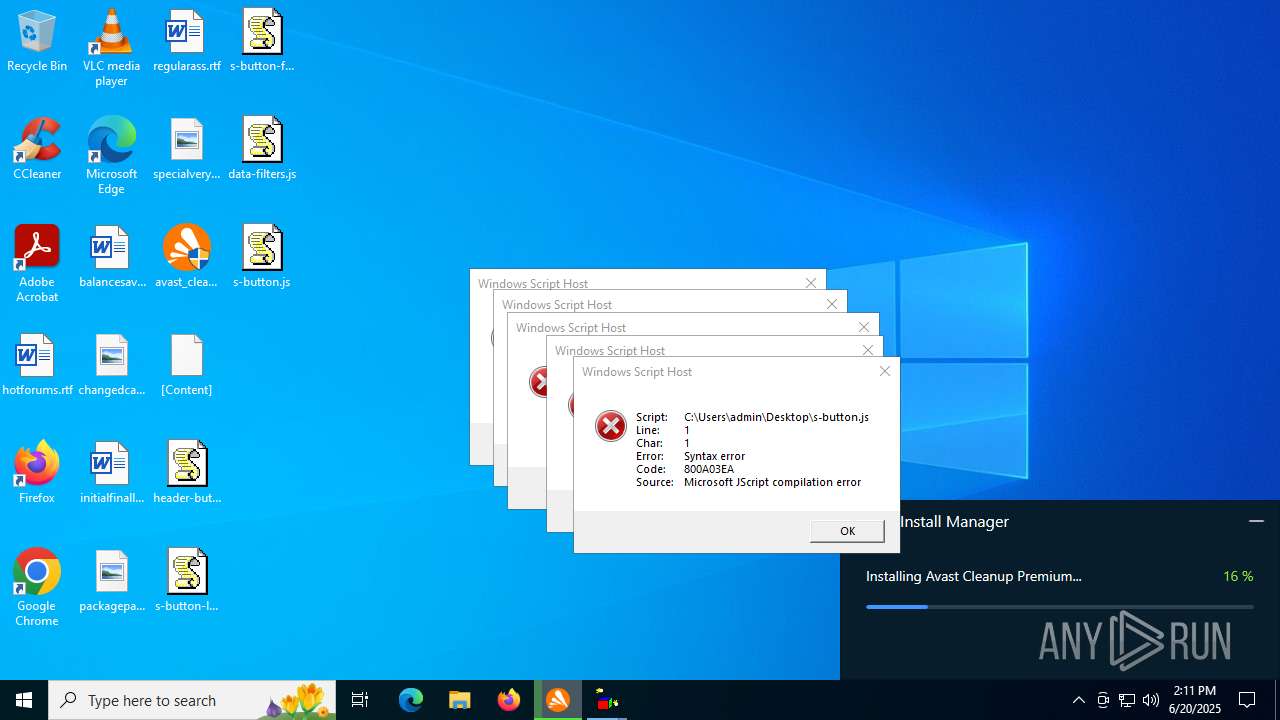Viewport: 1280px width, 720px height.
Task: Select the [Content] blank file icon
Action: click(187, 366)
